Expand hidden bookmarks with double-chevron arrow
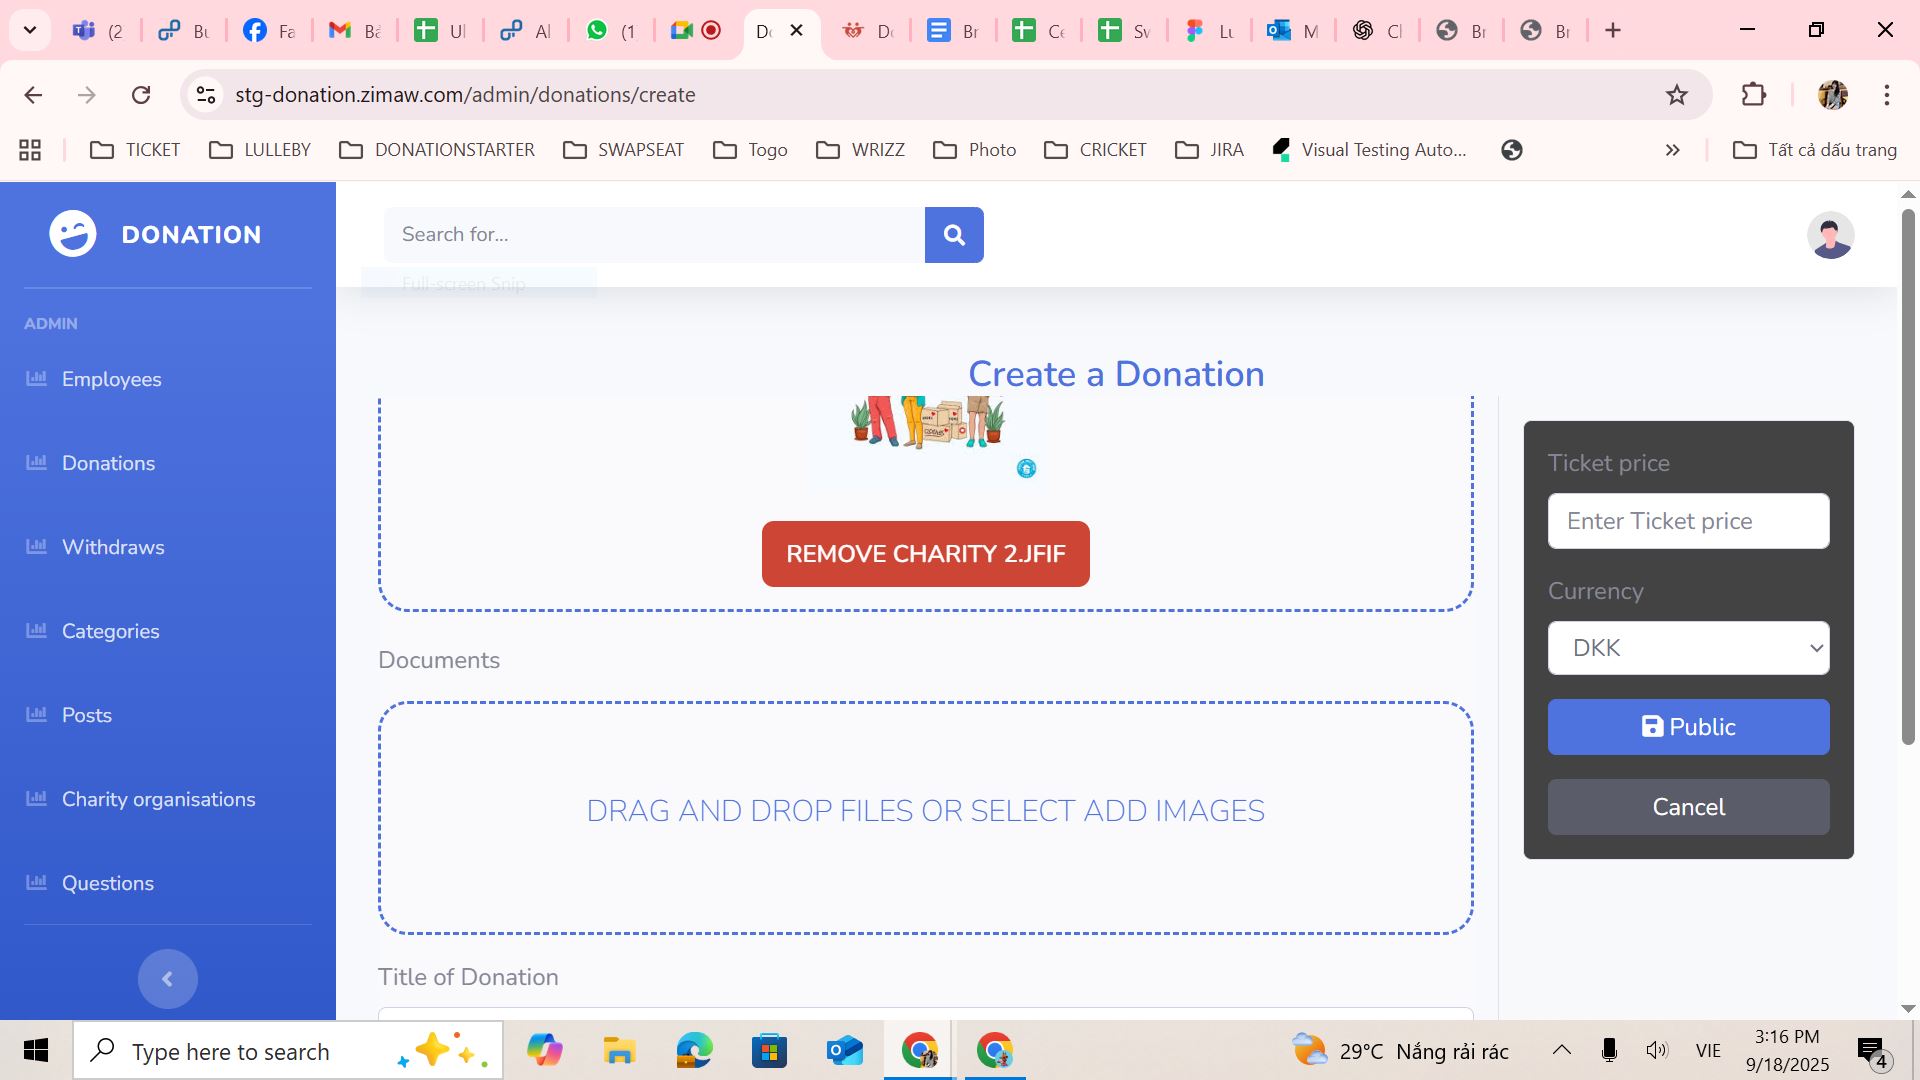The image size is (1920, 1080). tap(1671, 150)
